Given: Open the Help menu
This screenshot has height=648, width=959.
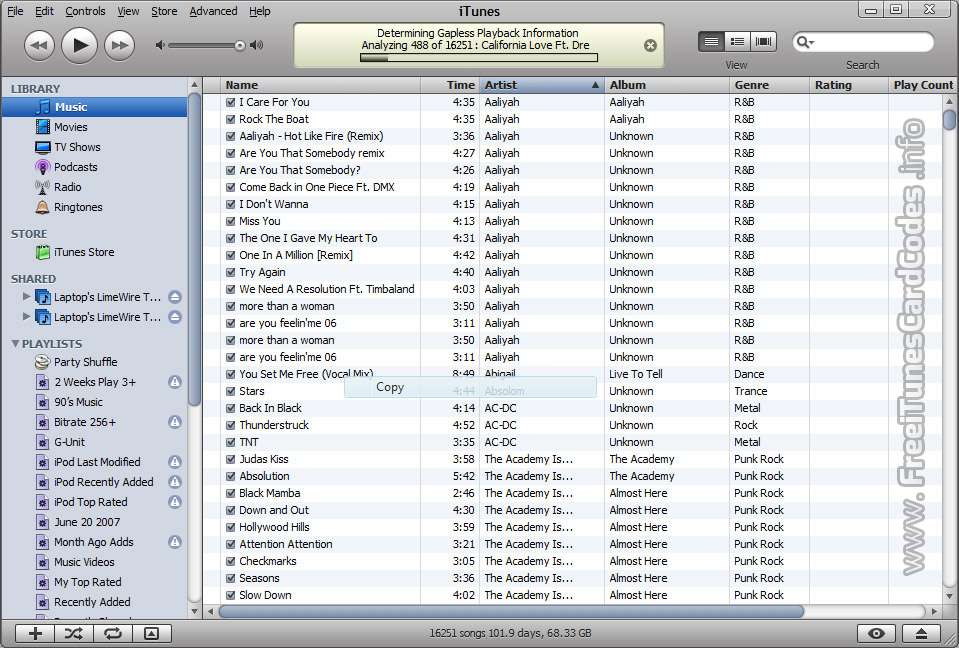Looking at the screenshot, I should click(x=259, y=11).
